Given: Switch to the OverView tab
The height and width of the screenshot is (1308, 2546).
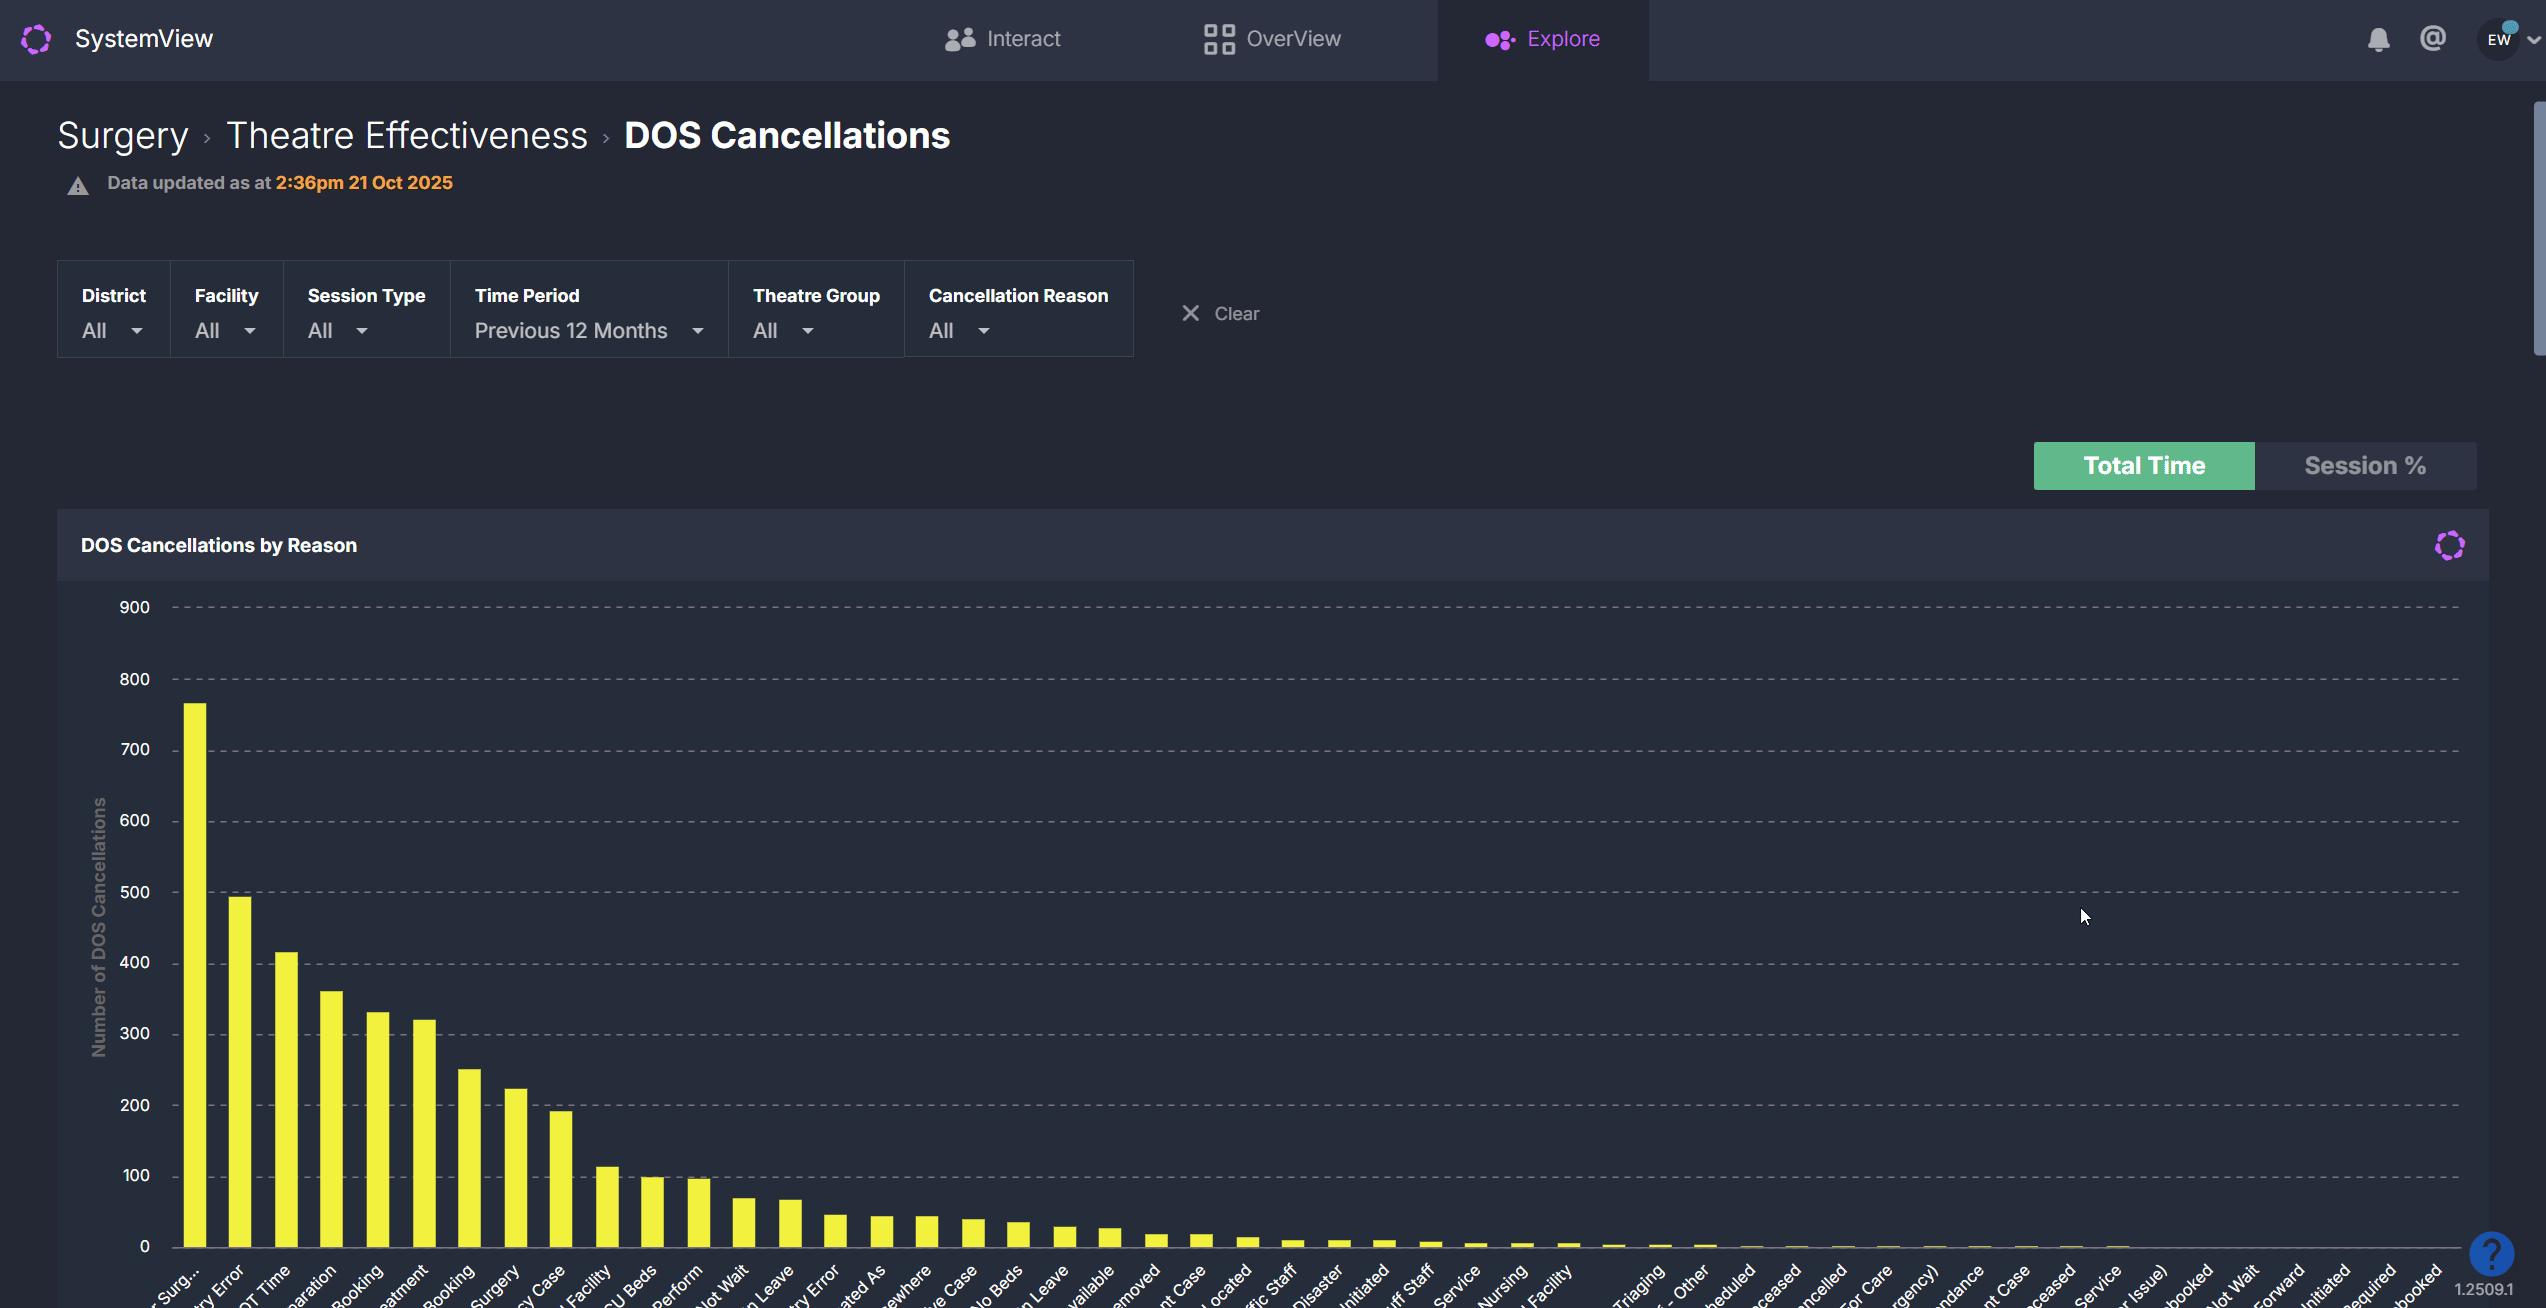Looking at the screenshot, I should 1272,39.
